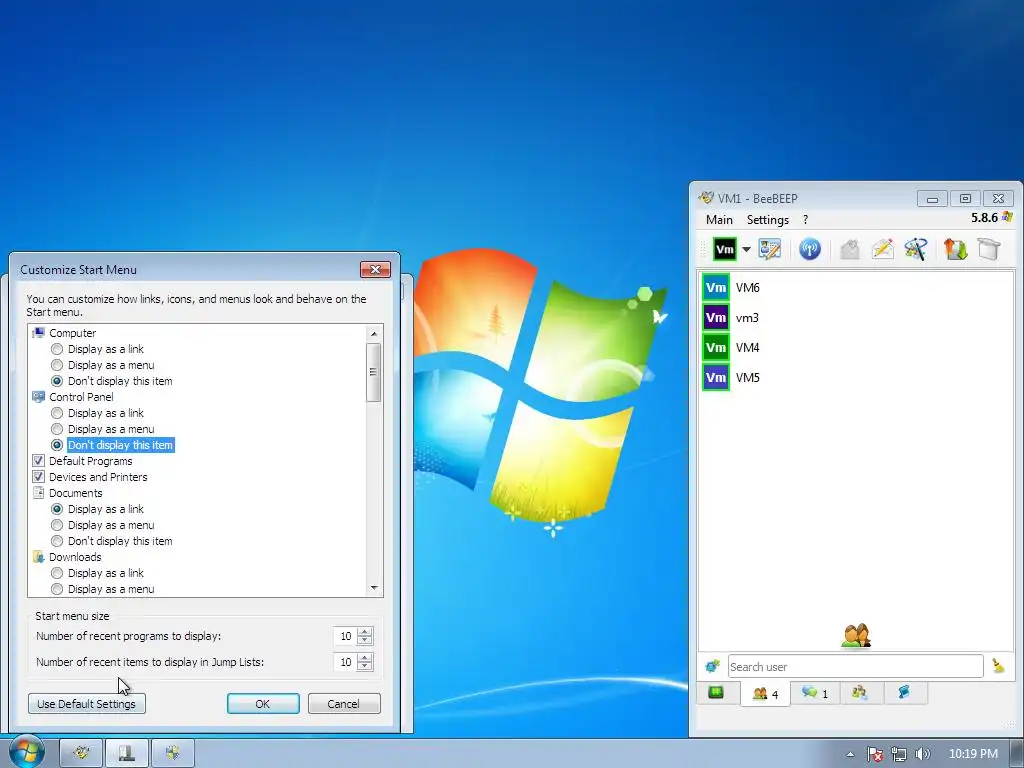Click the VM4 user avatar
Image resolution: width=1024 pixels, height=768 pixels.
pos(716,347)
